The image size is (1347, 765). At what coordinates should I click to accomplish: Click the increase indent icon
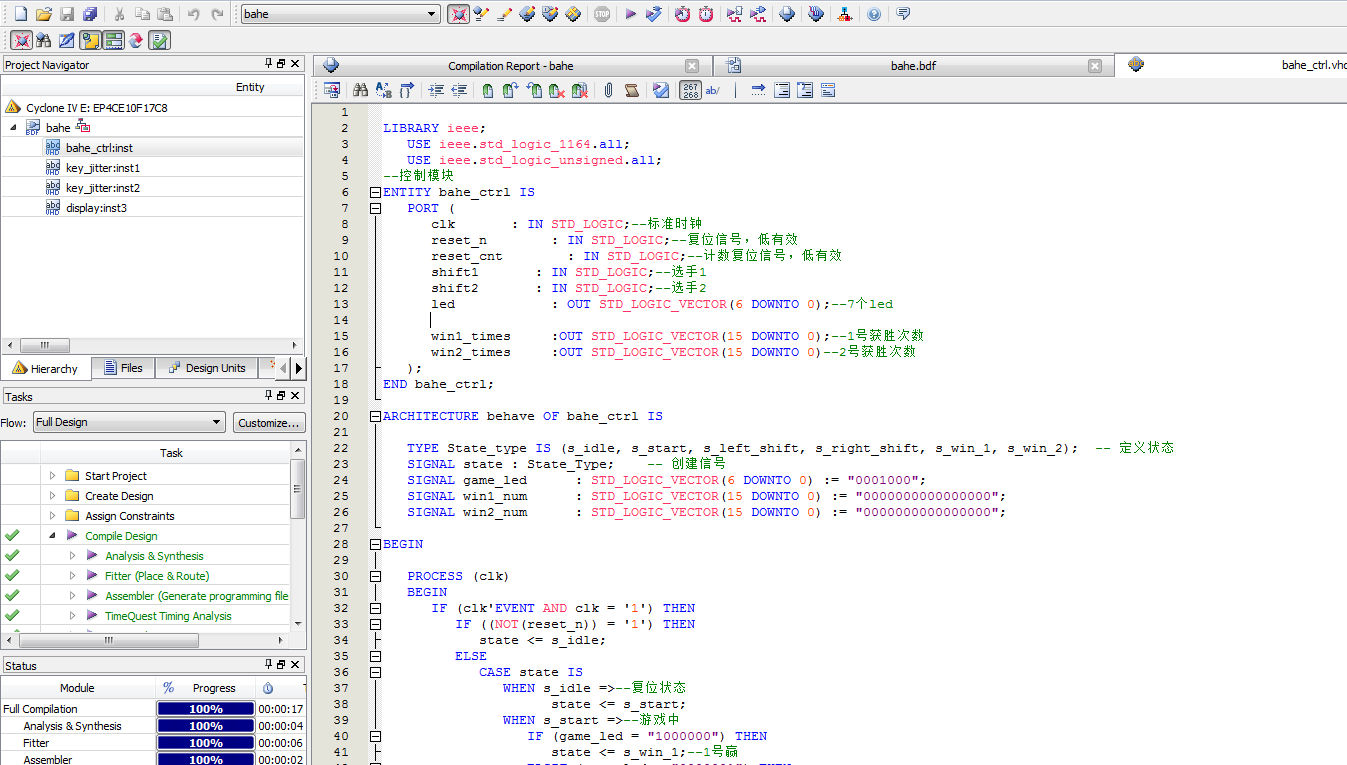tap(436, 90)
